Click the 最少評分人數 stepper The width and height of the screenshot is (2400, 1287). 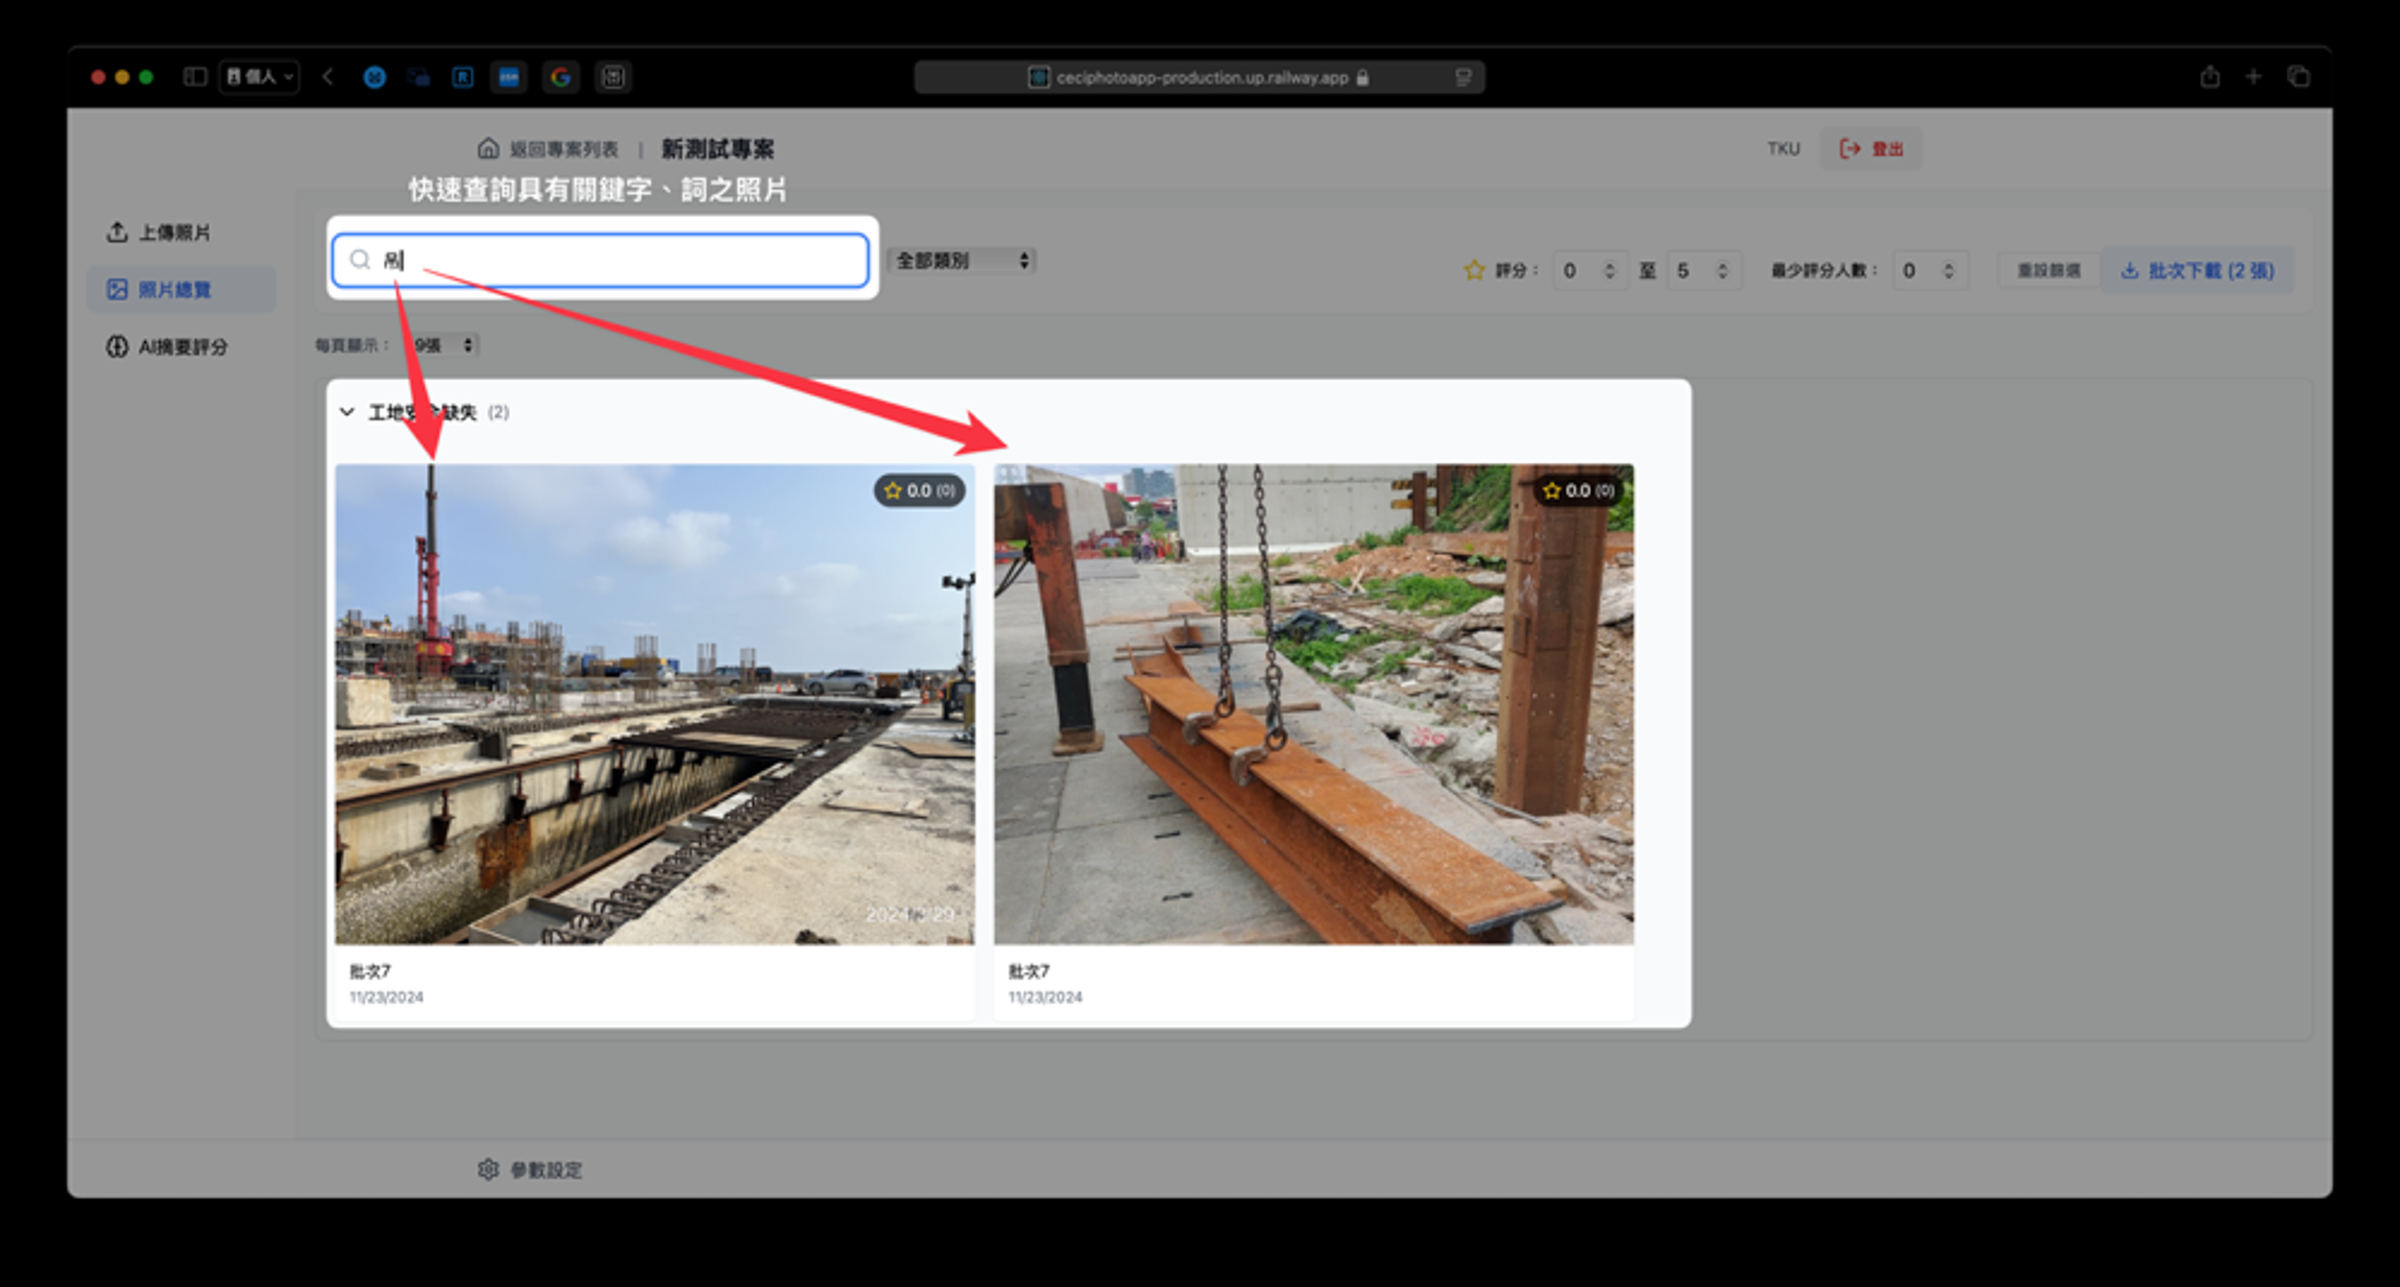pyautogui.click(x=1930, y=270)
